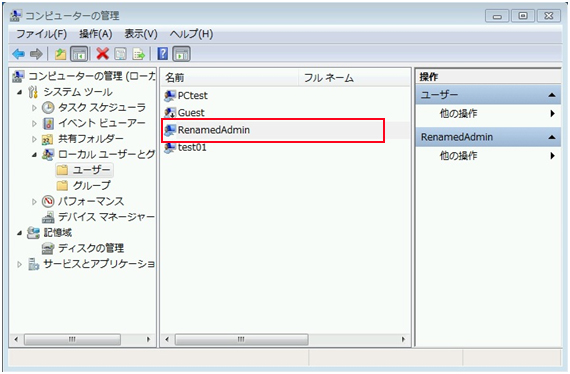Expand the パフォーマンス tree node
The image size is (570, 374).
tap(34, 201)
